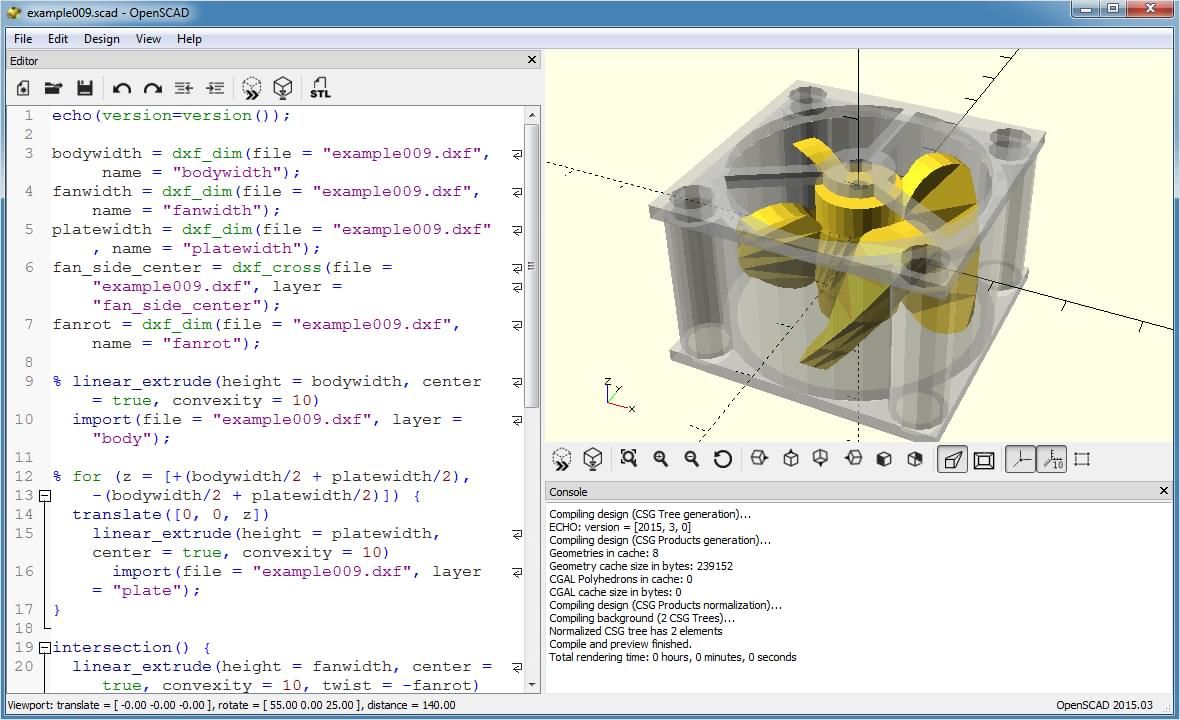1180x720 pixels.
Task: Zoom in on the 3D viewport
Action: pyautogui.click(x=660, y=459)
